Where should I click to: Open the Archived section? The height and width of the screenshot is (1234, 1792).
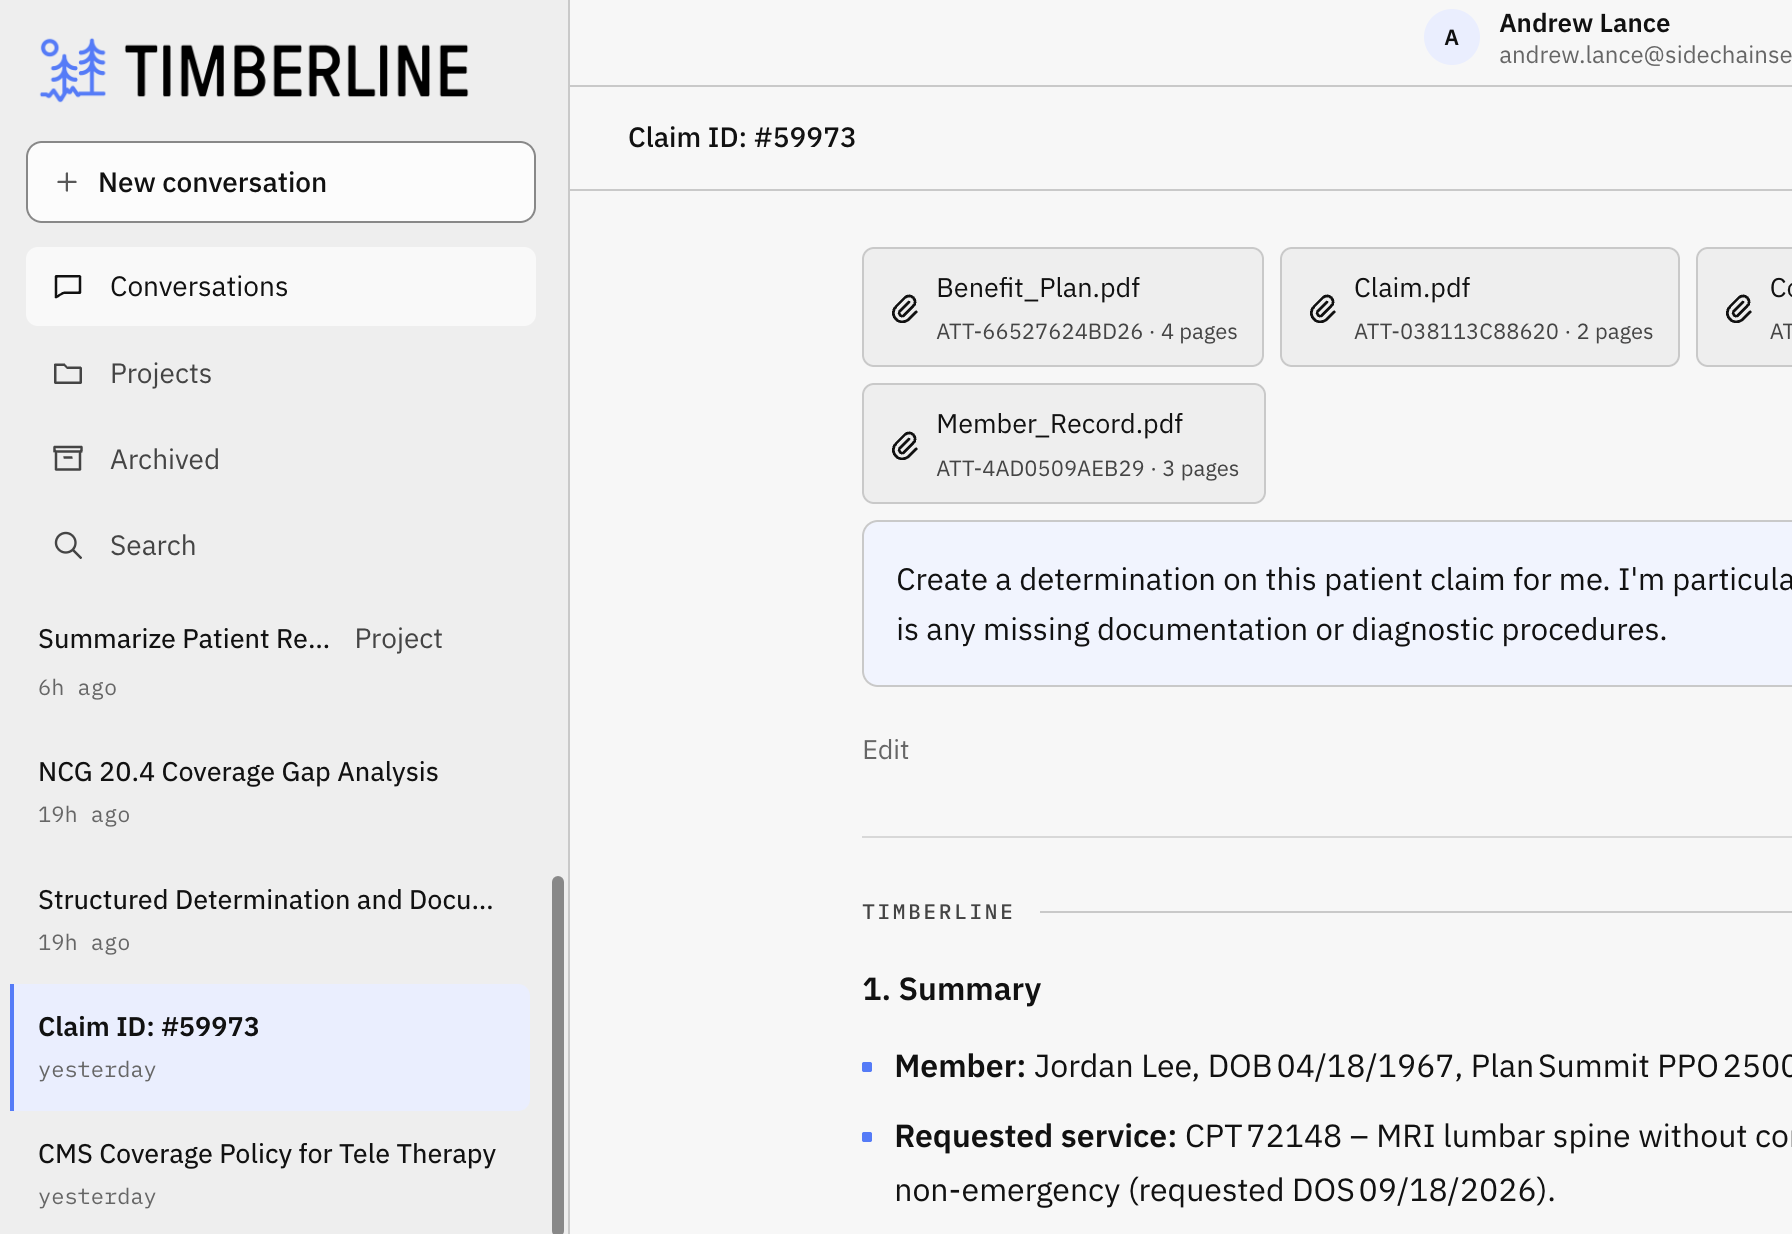[x=281, y=459]
